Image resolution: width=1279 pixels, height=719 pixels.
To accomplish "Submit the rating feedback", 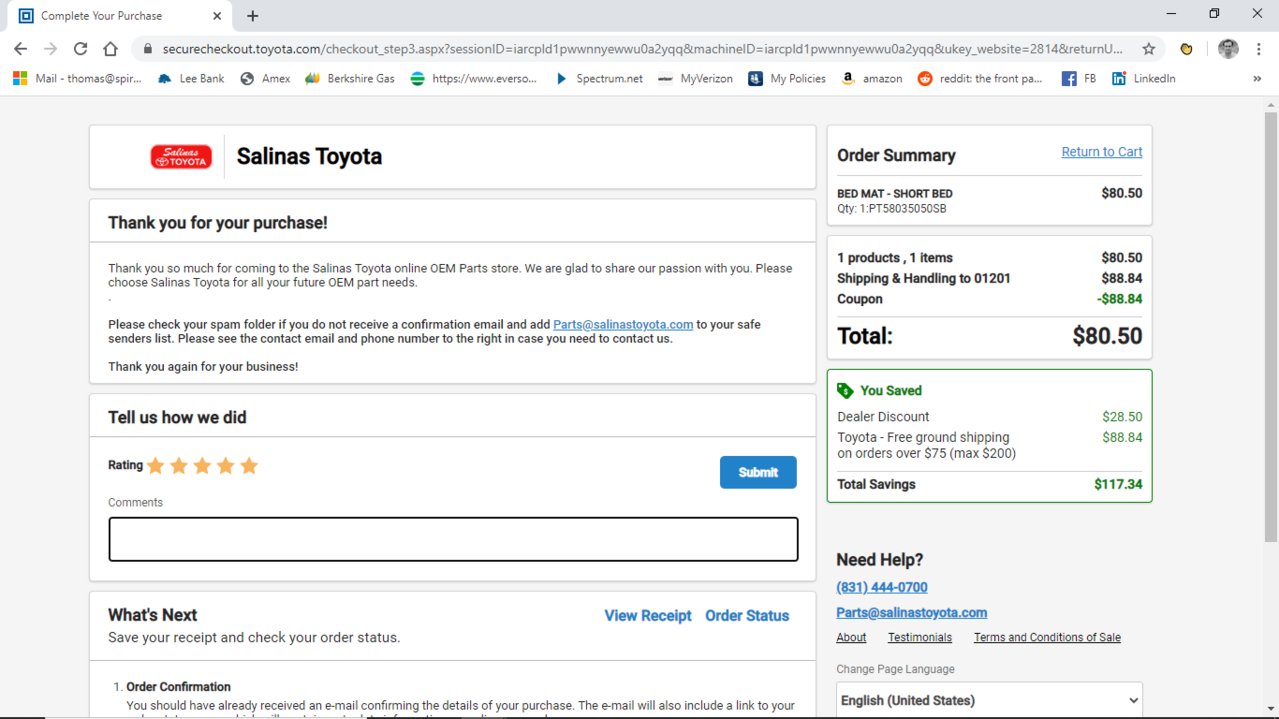I will (x=758, y=472).
